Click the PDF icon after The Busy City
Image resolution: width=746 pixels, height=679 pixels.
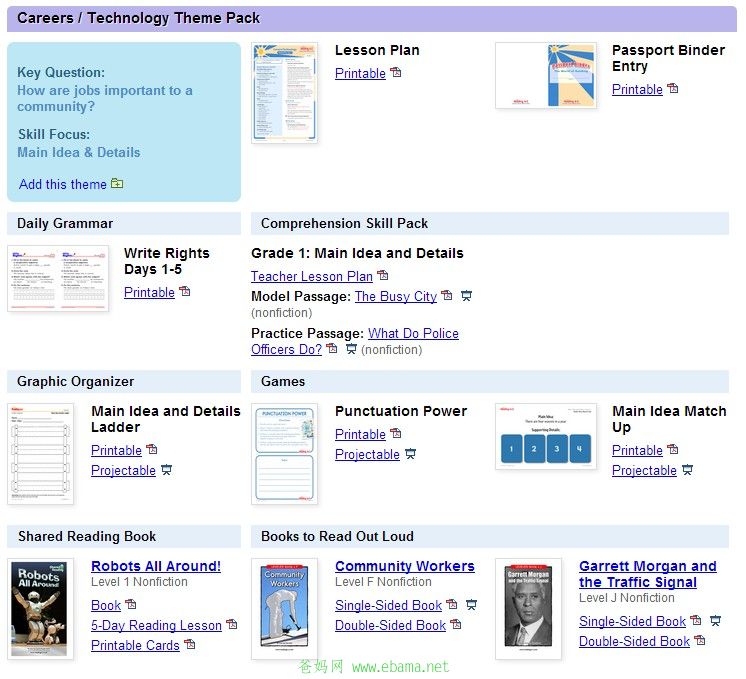447,295
